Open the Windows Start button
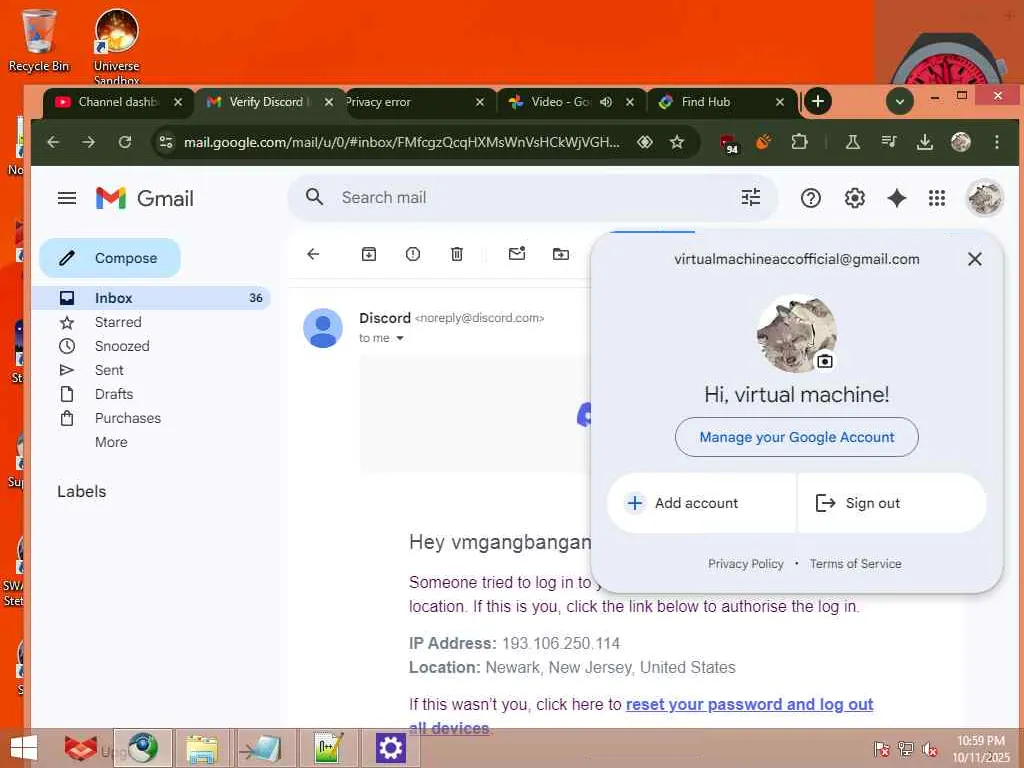Image resolution: width=1024 pixels, height=768 pixels. point(24,748)
